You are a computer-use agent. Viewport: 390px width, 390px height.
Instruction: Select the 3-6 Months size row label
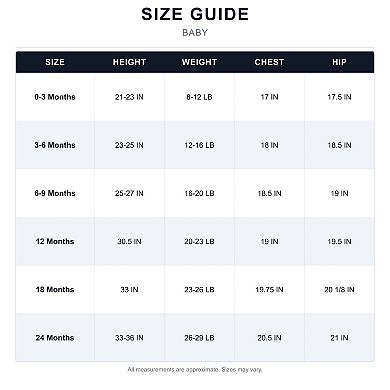pos(55,145)
